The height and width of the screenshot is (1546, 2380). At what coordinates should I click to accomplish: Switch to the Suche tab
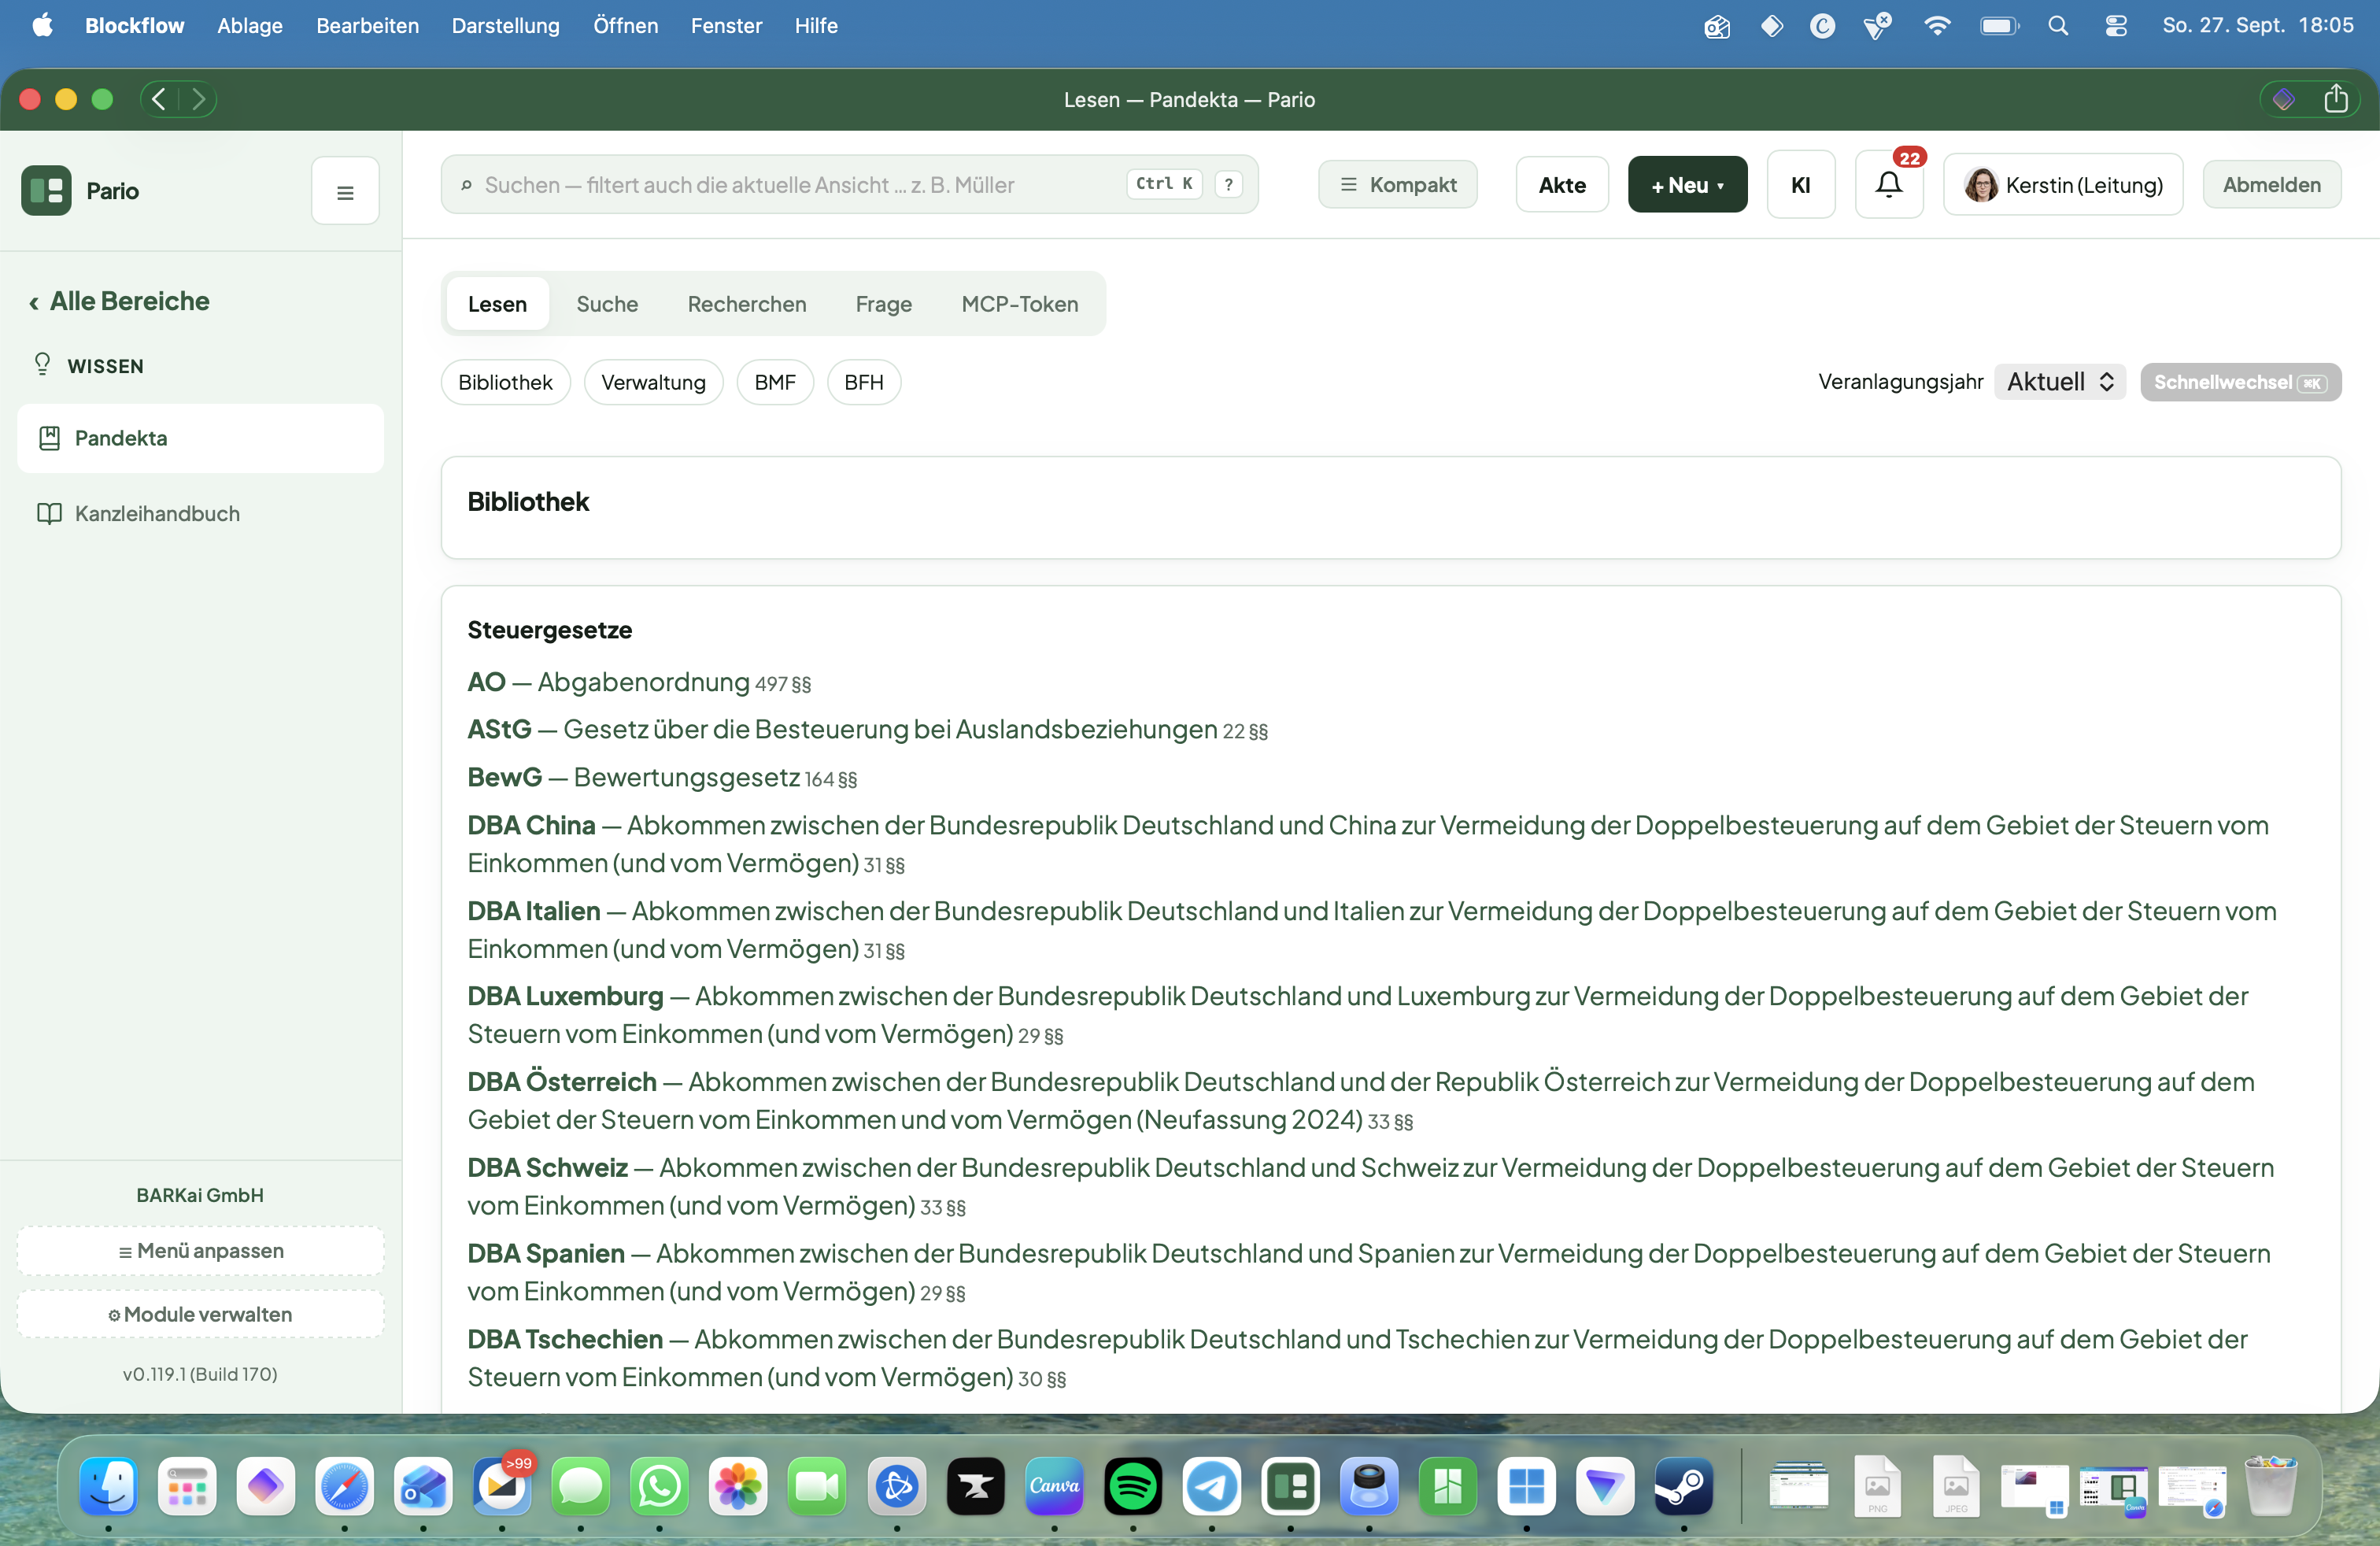(607, 304)
